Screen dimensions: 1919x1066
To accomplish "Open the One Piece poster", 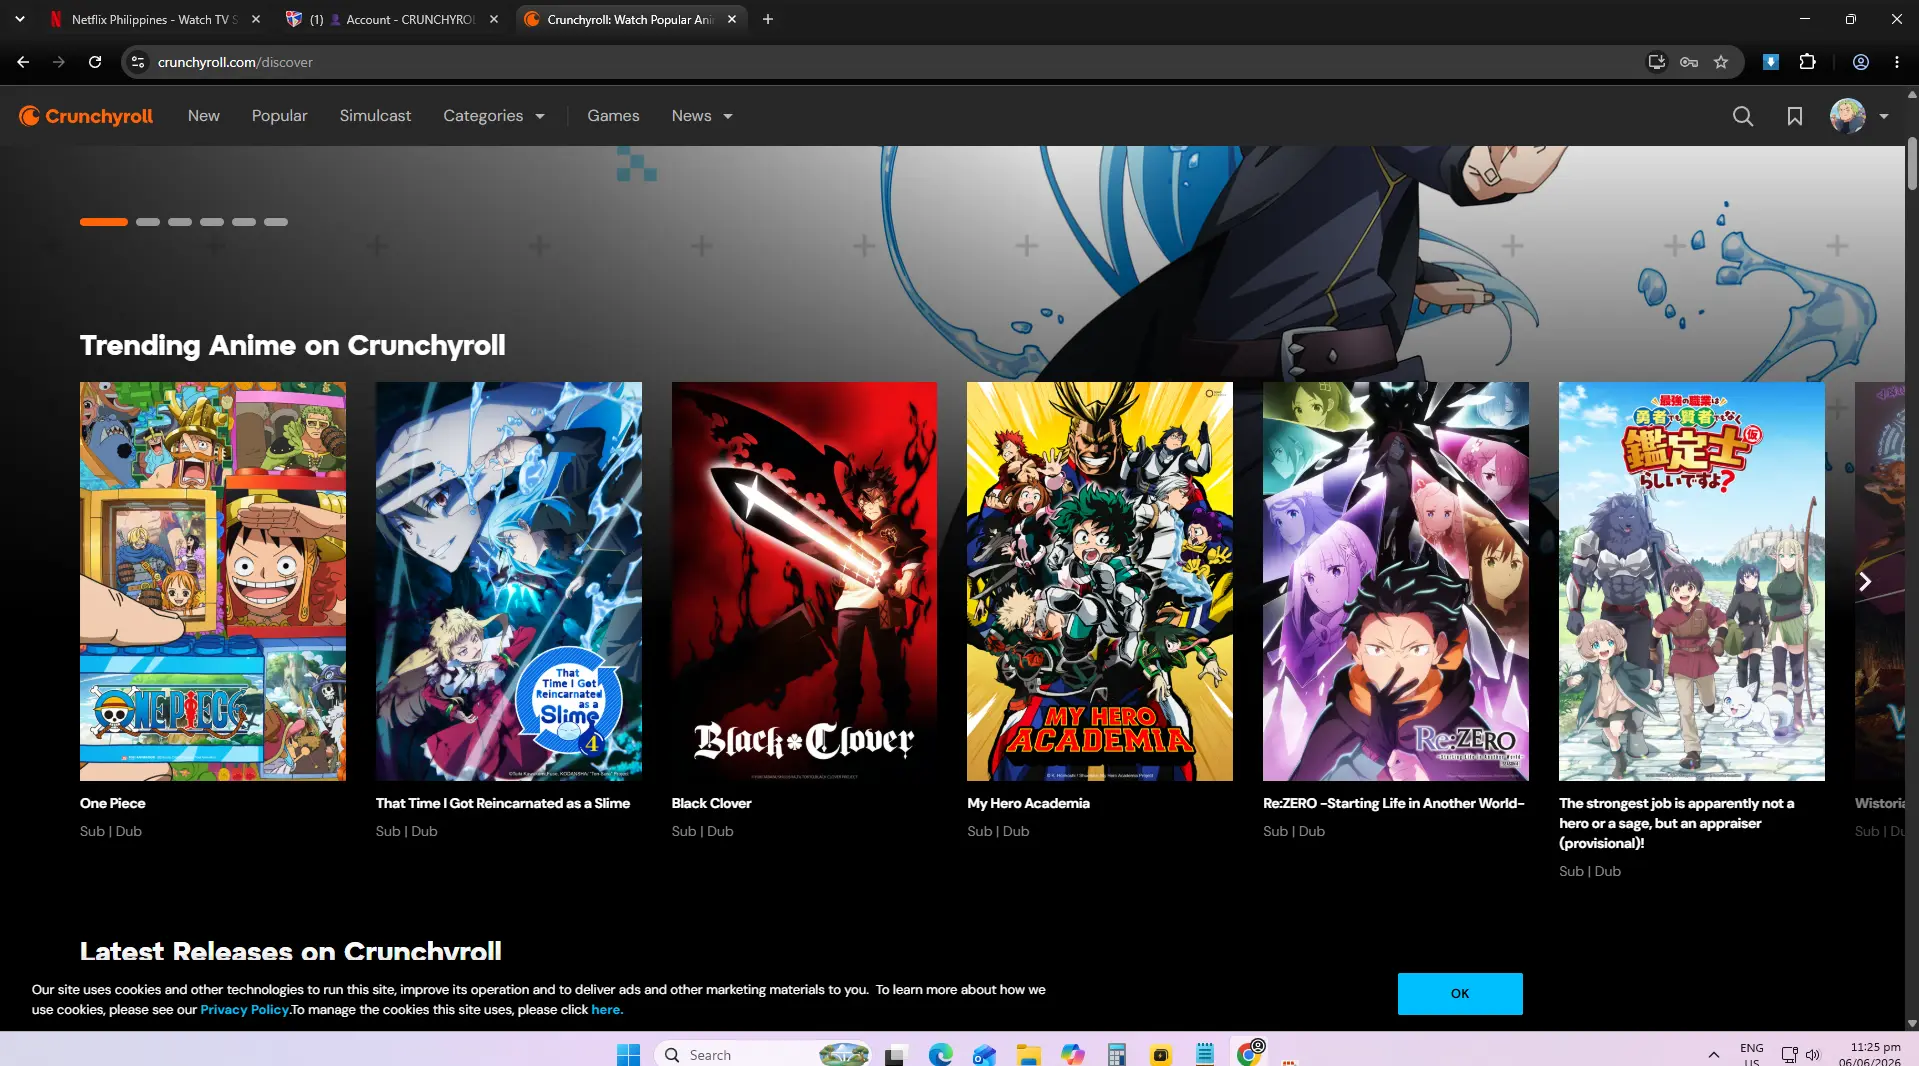I will pos(213,581).
